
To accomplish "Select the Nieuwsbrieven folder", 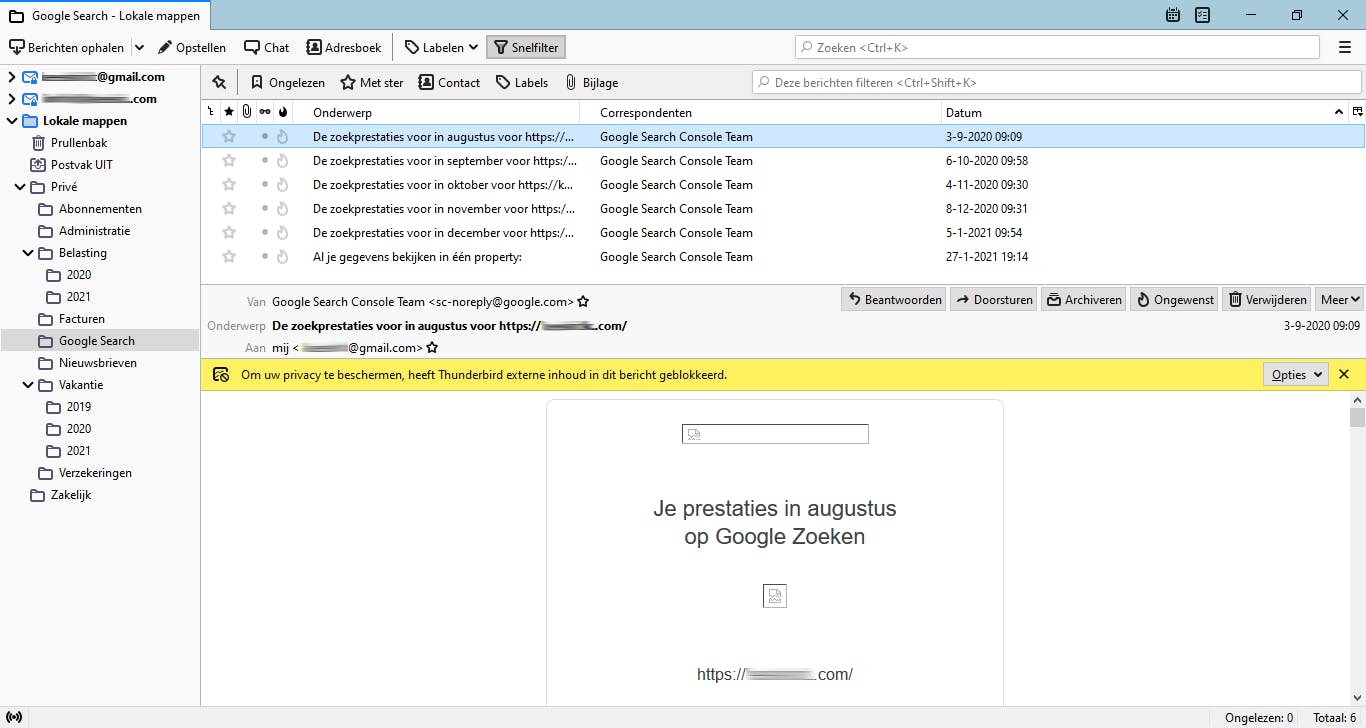I will pos(100,363).
